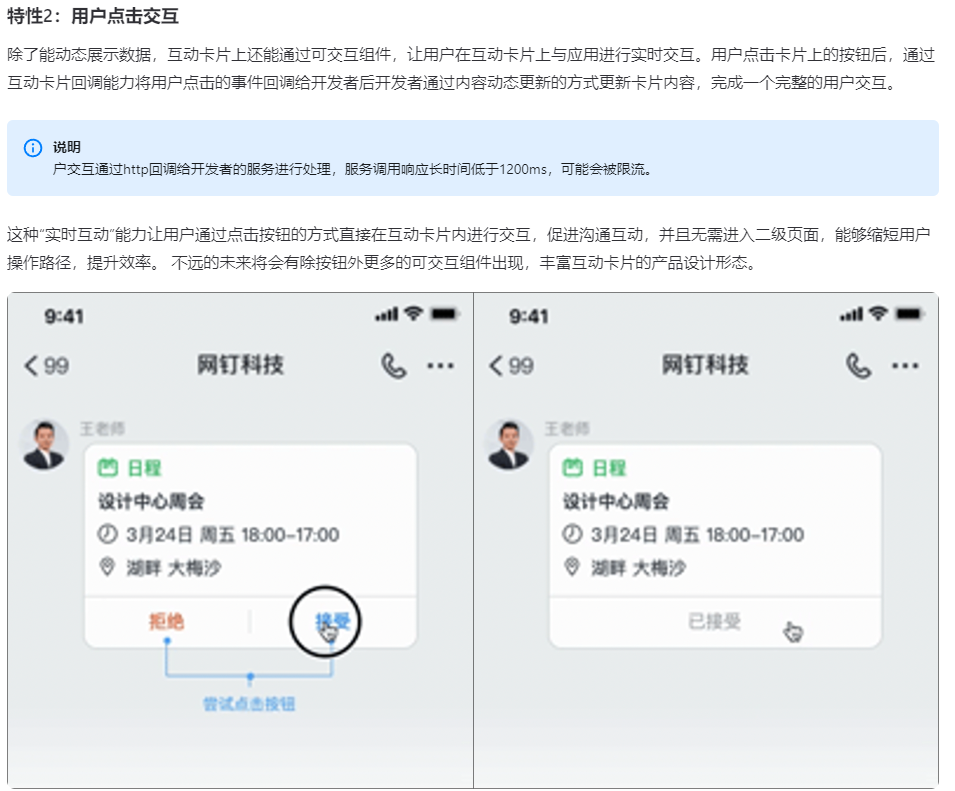The width and height of the screenshot is (955, 791).
Task: Click 设计中心周会 title on 已接受 card
Action: click(616, 501)
